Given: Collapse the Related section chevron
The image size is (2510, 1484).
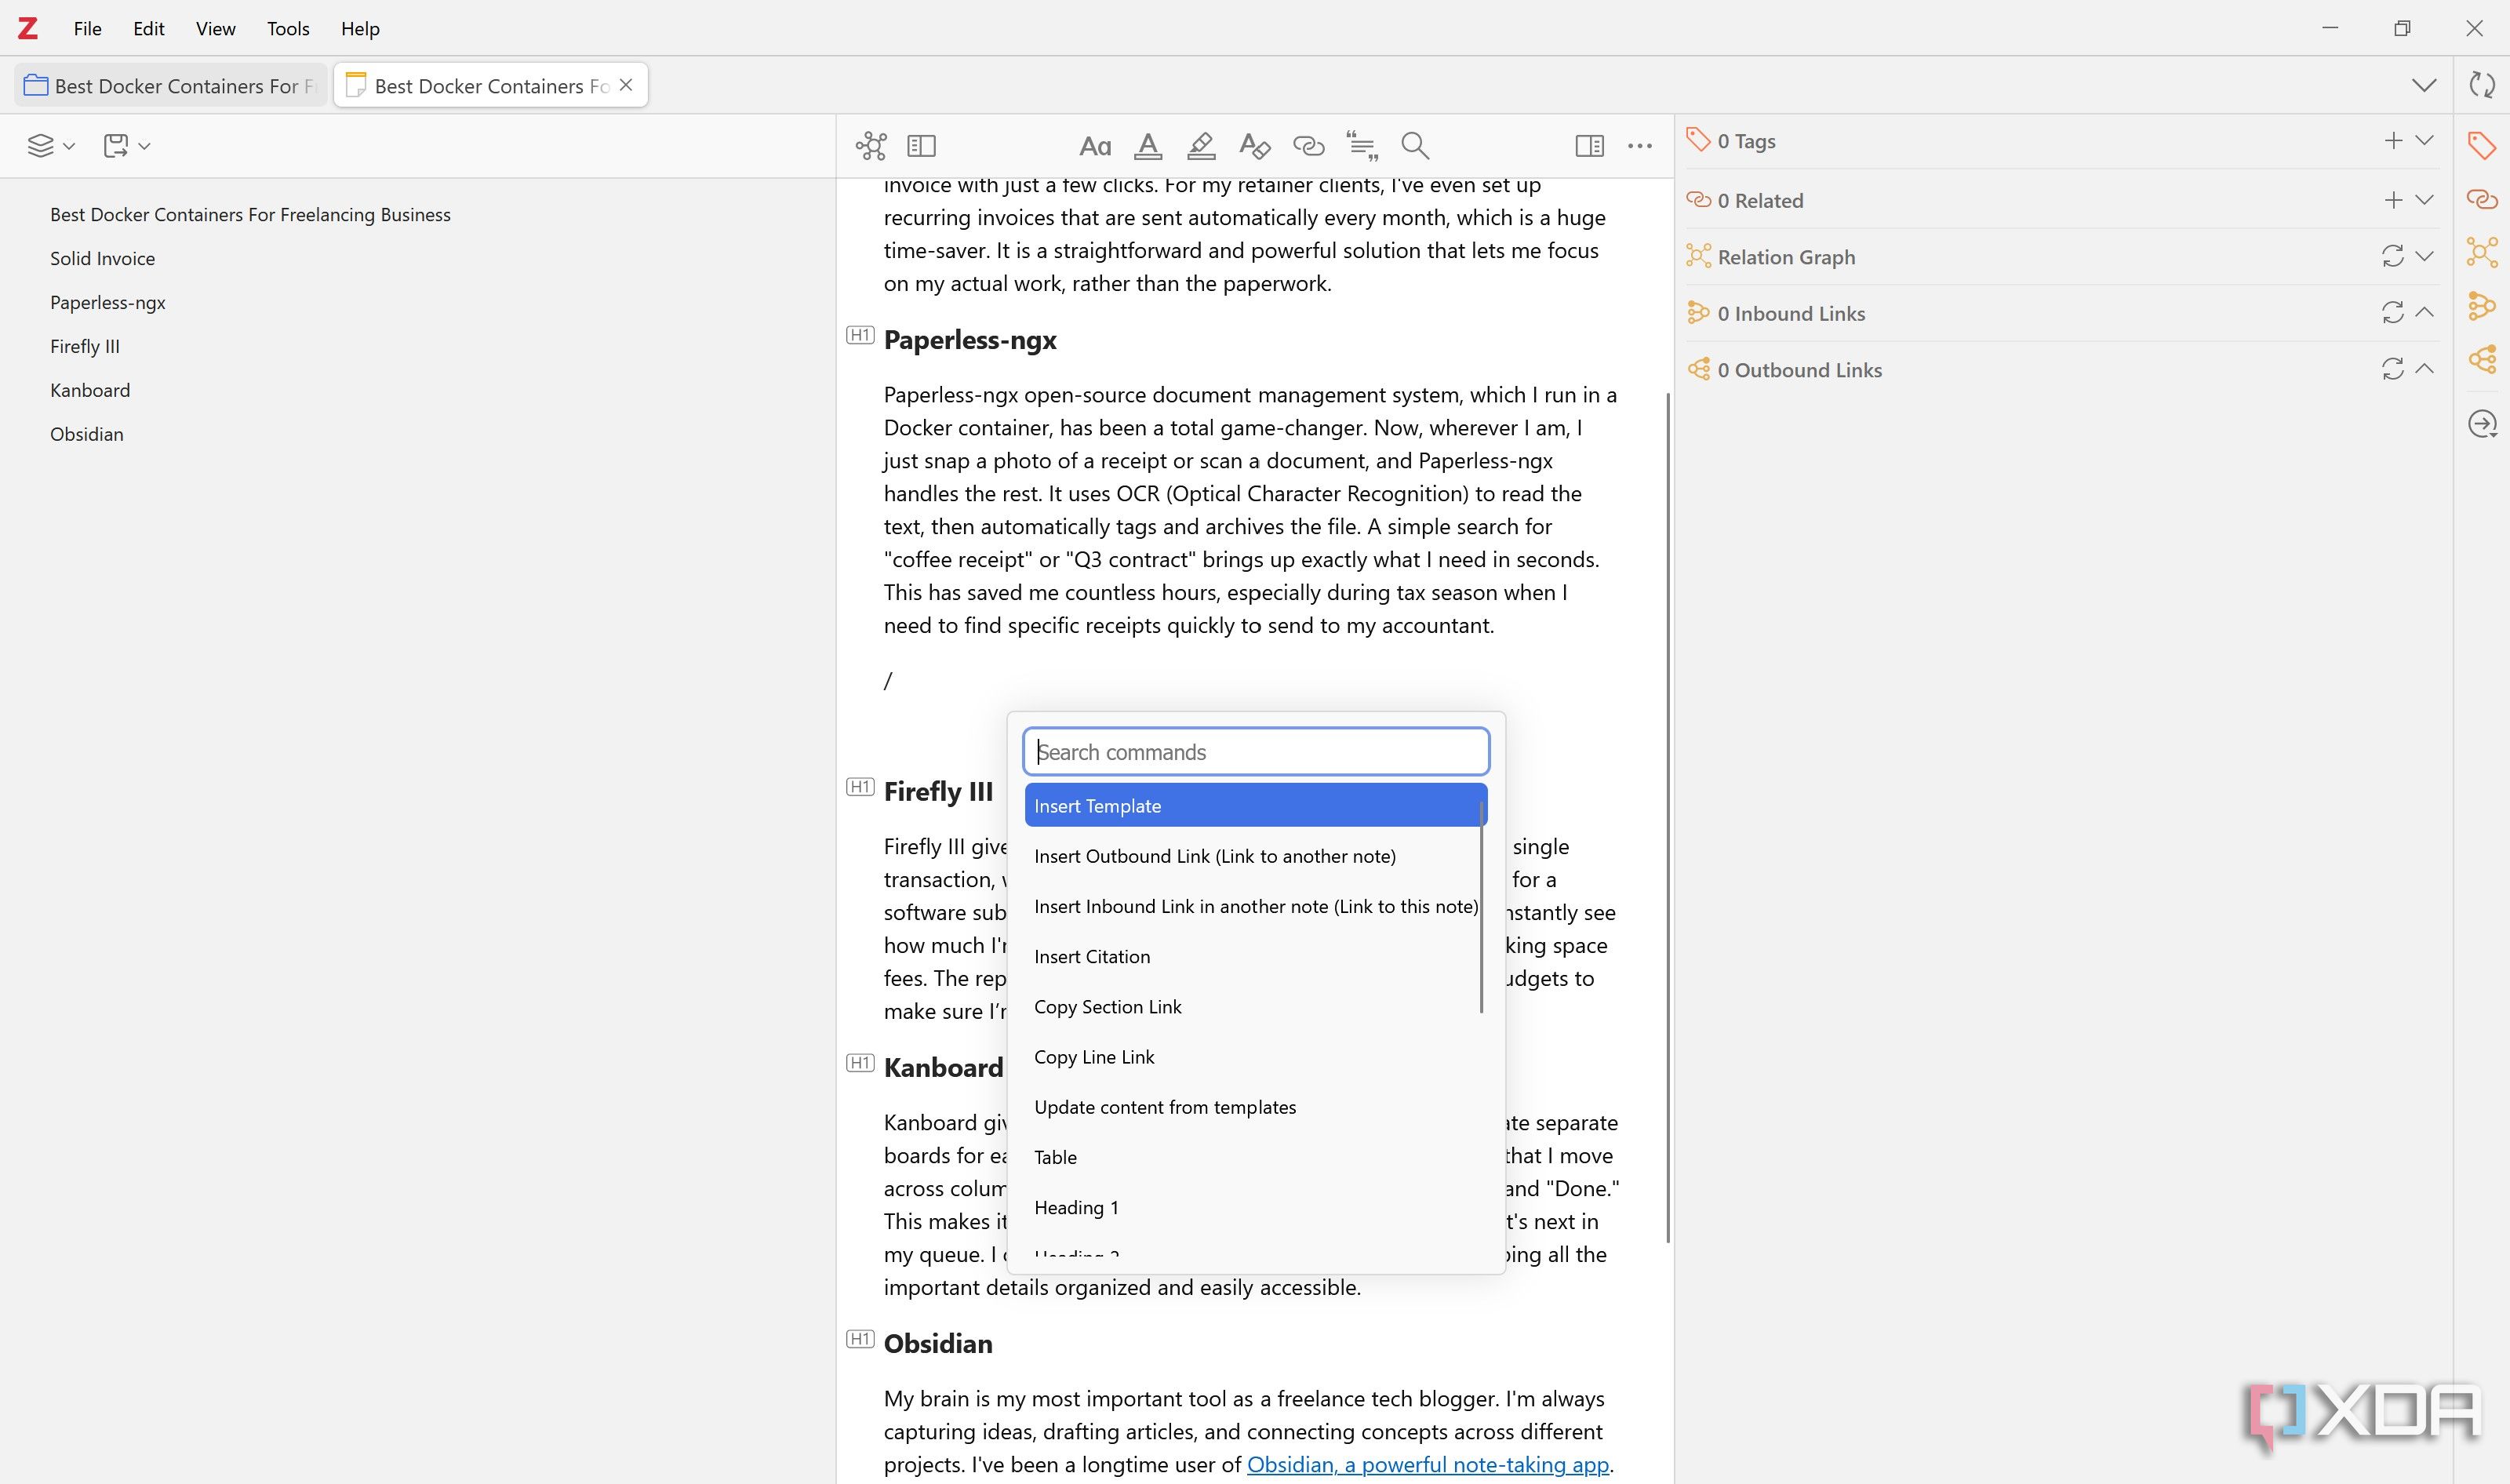Looking at the screenshot, I should pyautogui.click(x=2424, y=200).
